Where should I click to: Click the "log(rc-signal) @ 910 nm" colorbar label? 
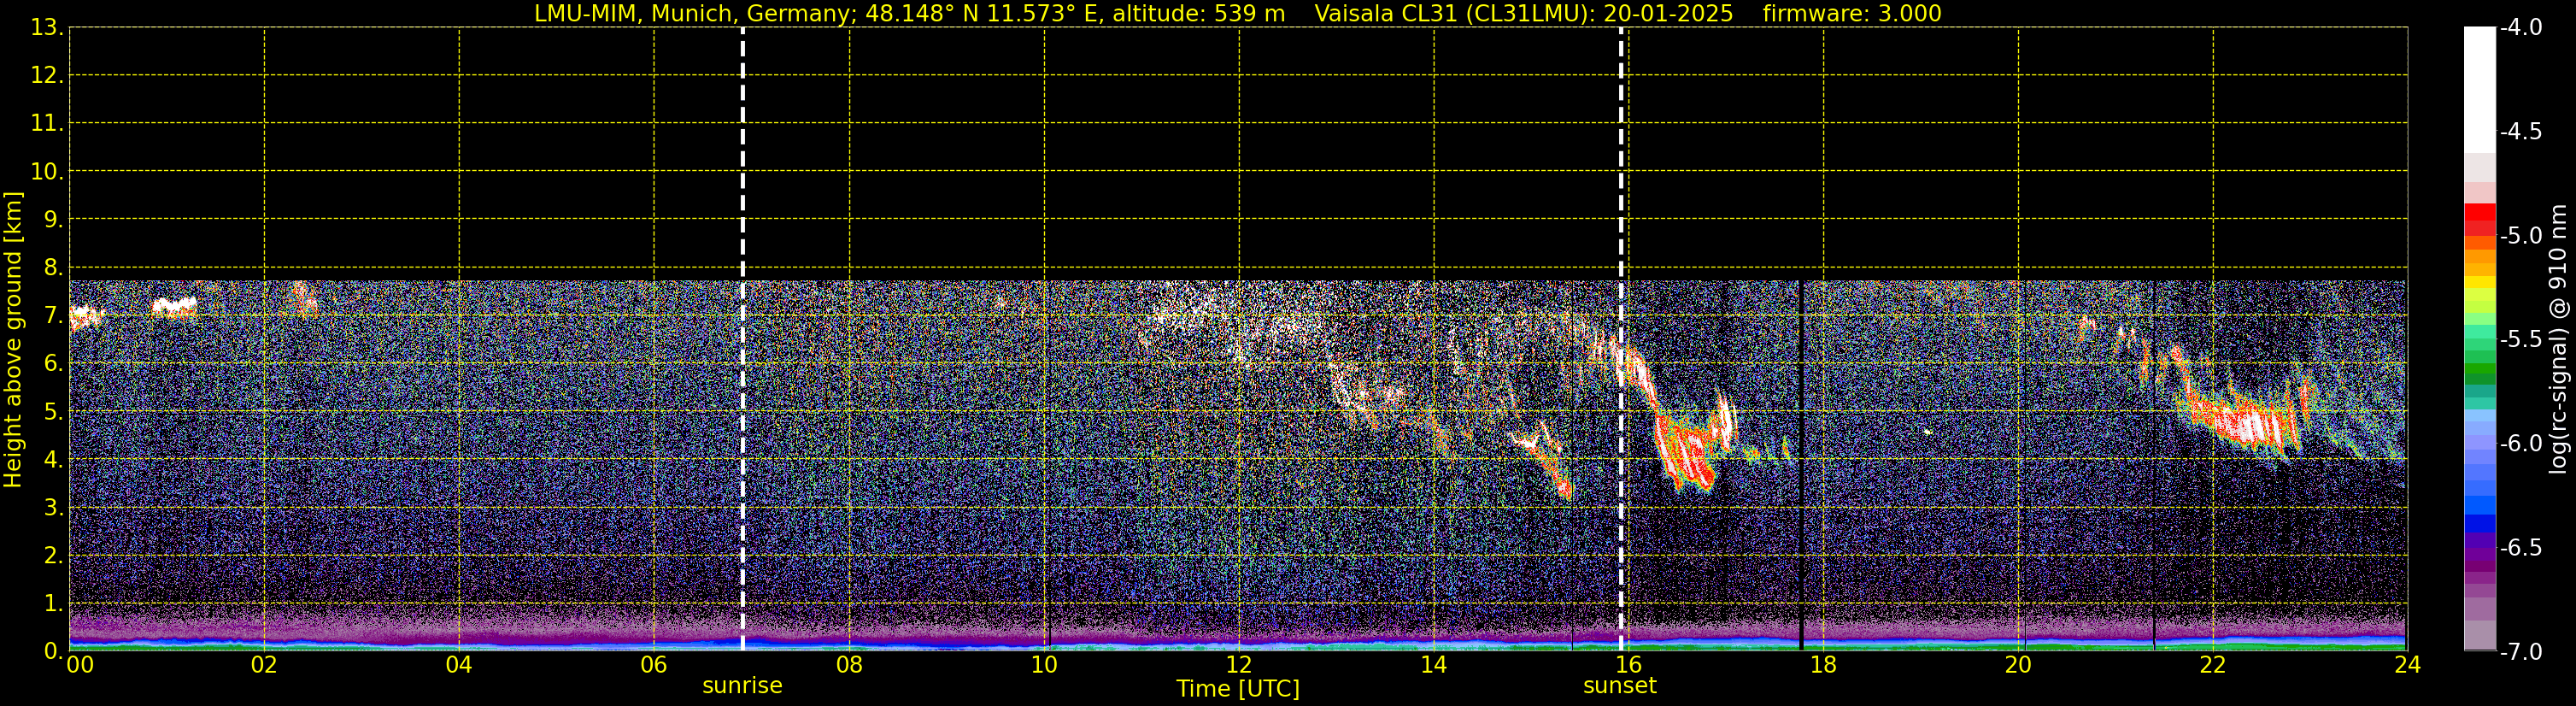(2559, 340)
